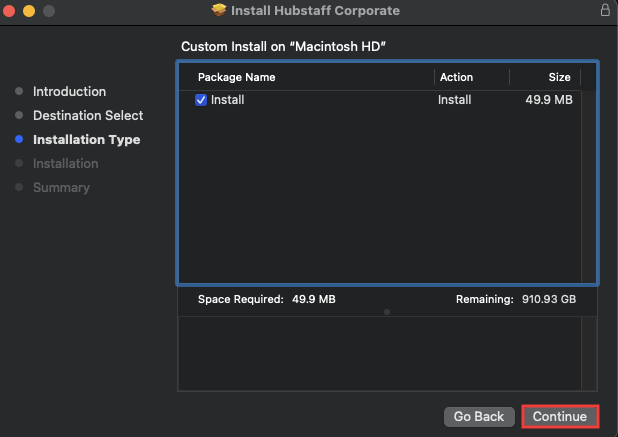The image size is (618, 437).
Task: Click the package description text area
Action: (x=380, y=353)
